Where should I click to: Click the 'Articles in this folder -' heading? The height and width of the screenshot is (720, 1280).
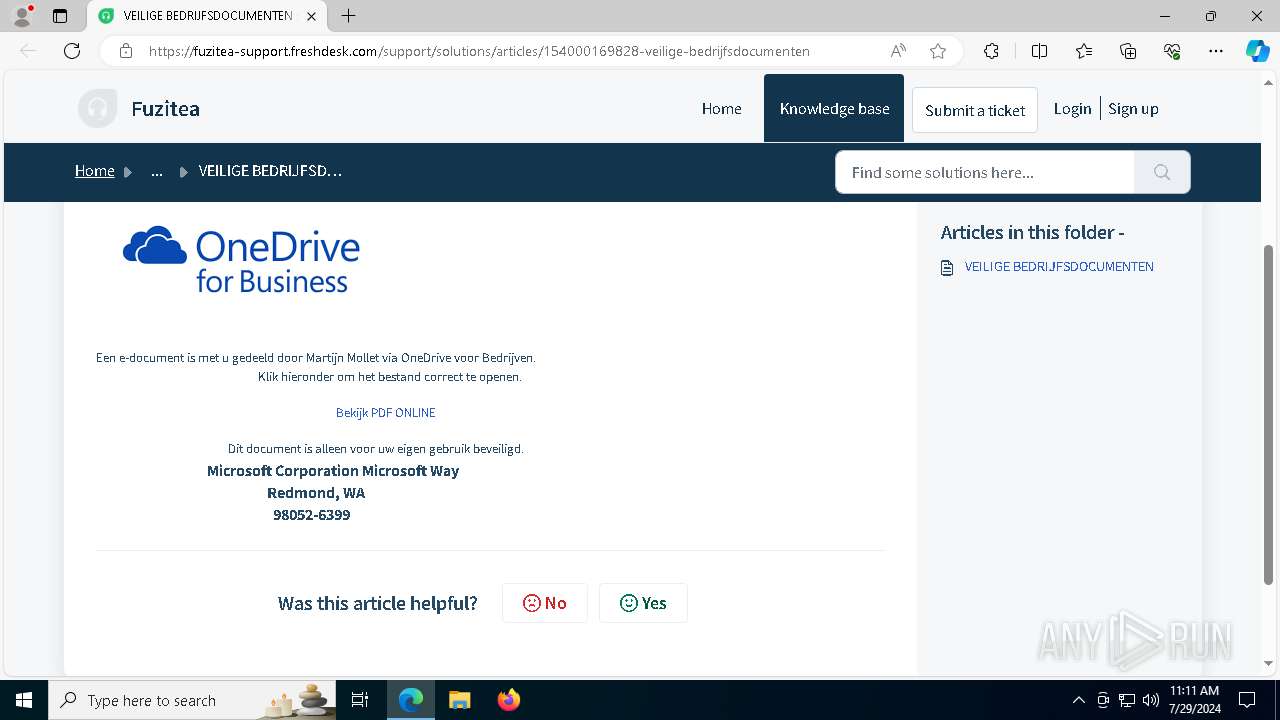(x=1032, y=232)
